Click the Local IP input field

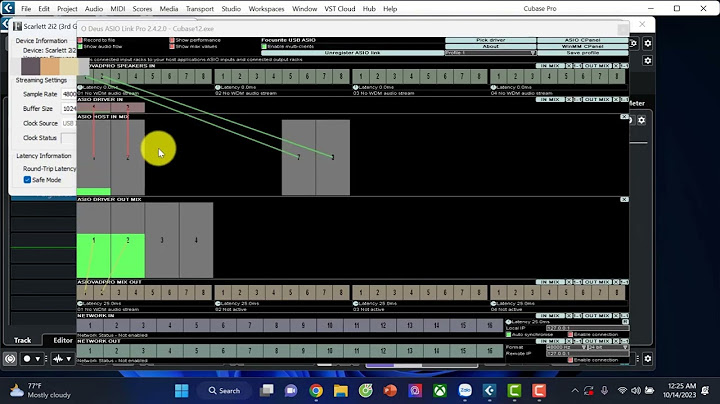tap(587, 328)
